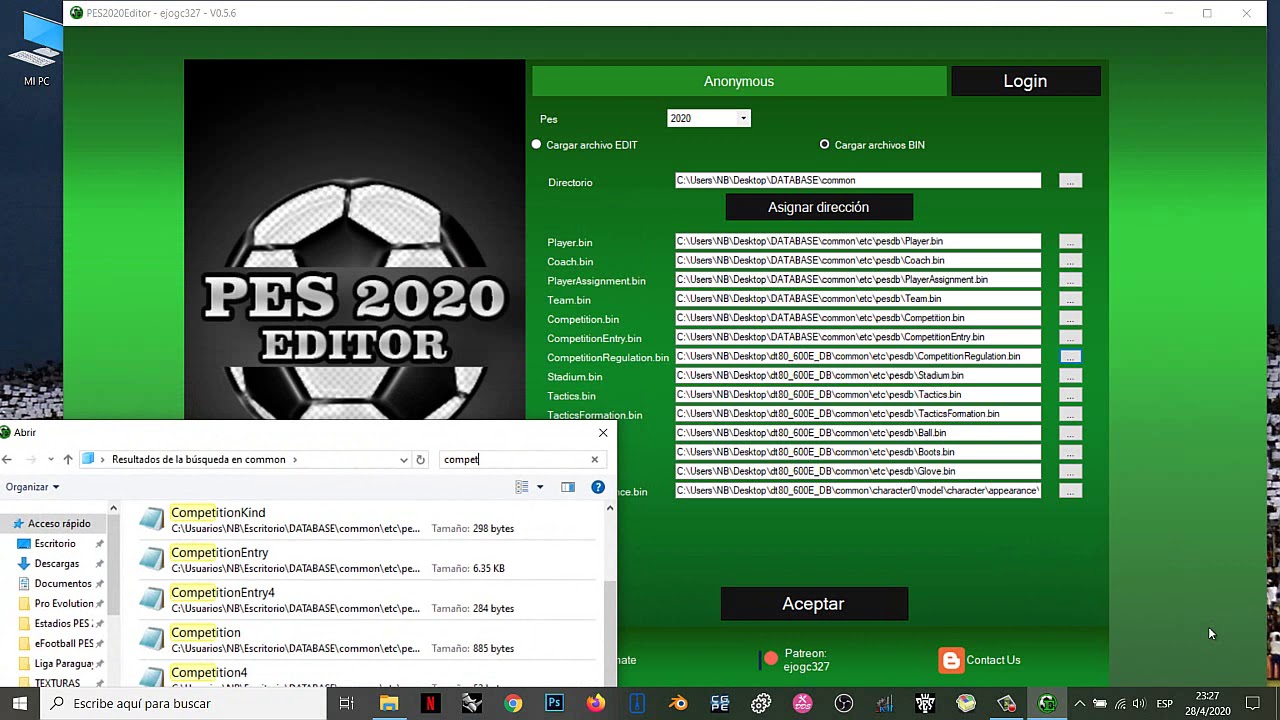Click the Login button
Viewport: 1280px width, 720px height.
pyautogui.click(x=1025, y=81)
